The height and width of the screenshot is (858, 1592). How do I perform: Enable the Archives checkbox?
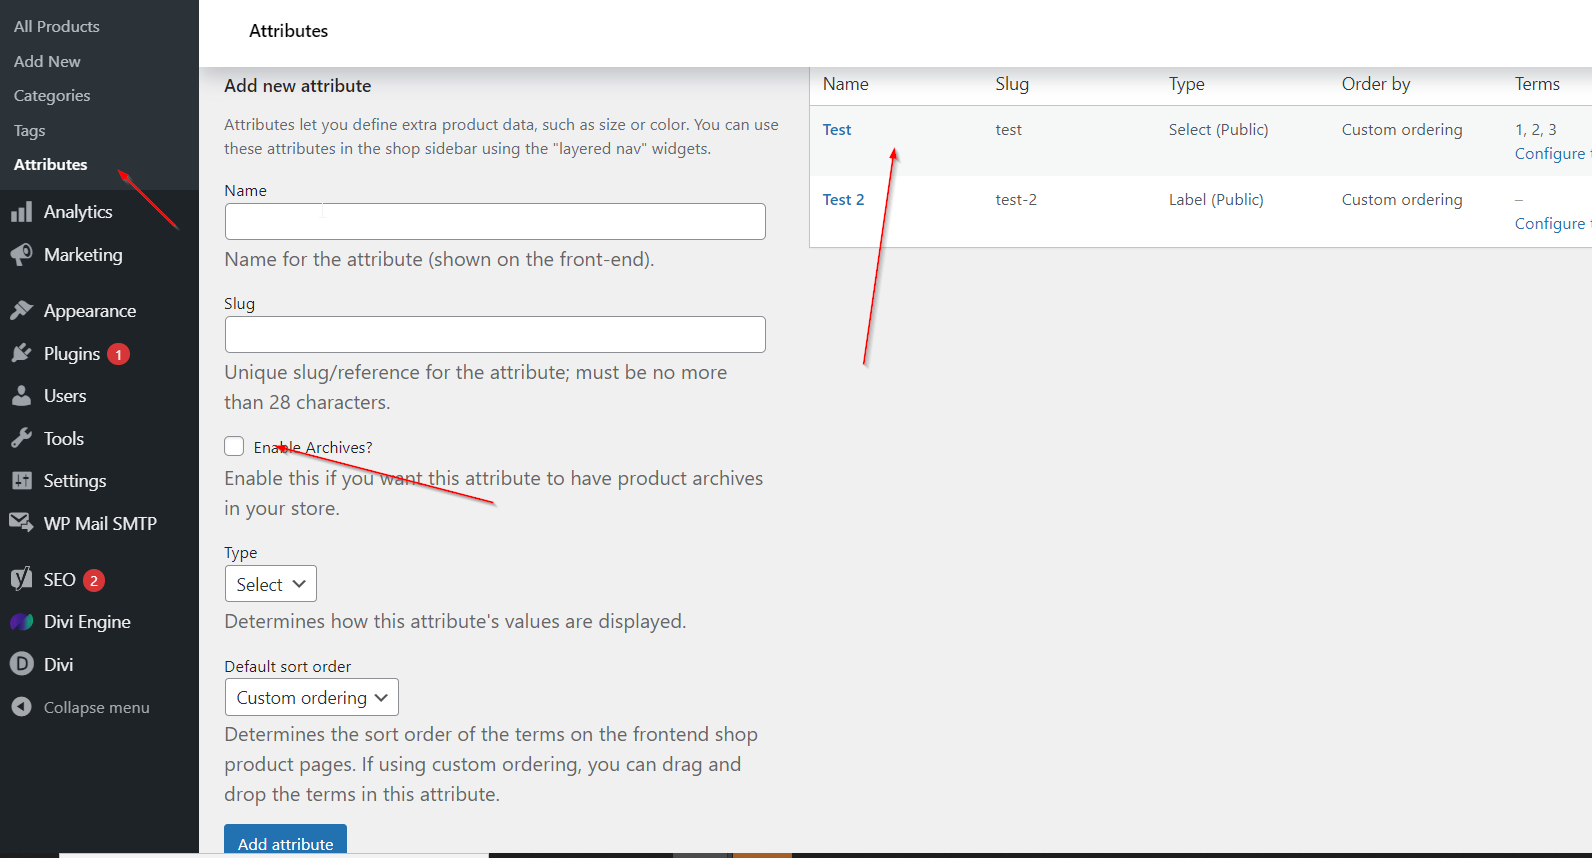coord(234,446)
